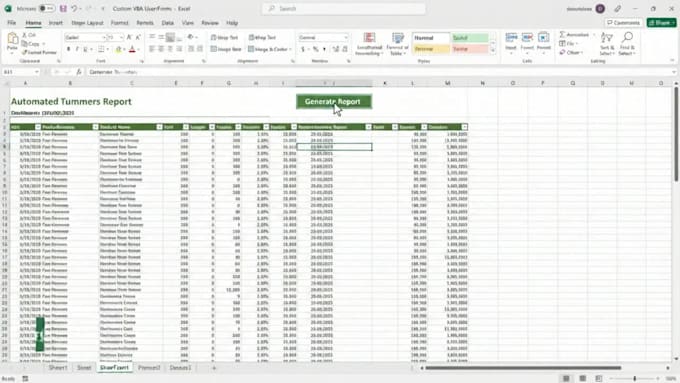This screenshot has width=680, height=383.
Task: Click the percent style icon
Action: coord(316,49)
